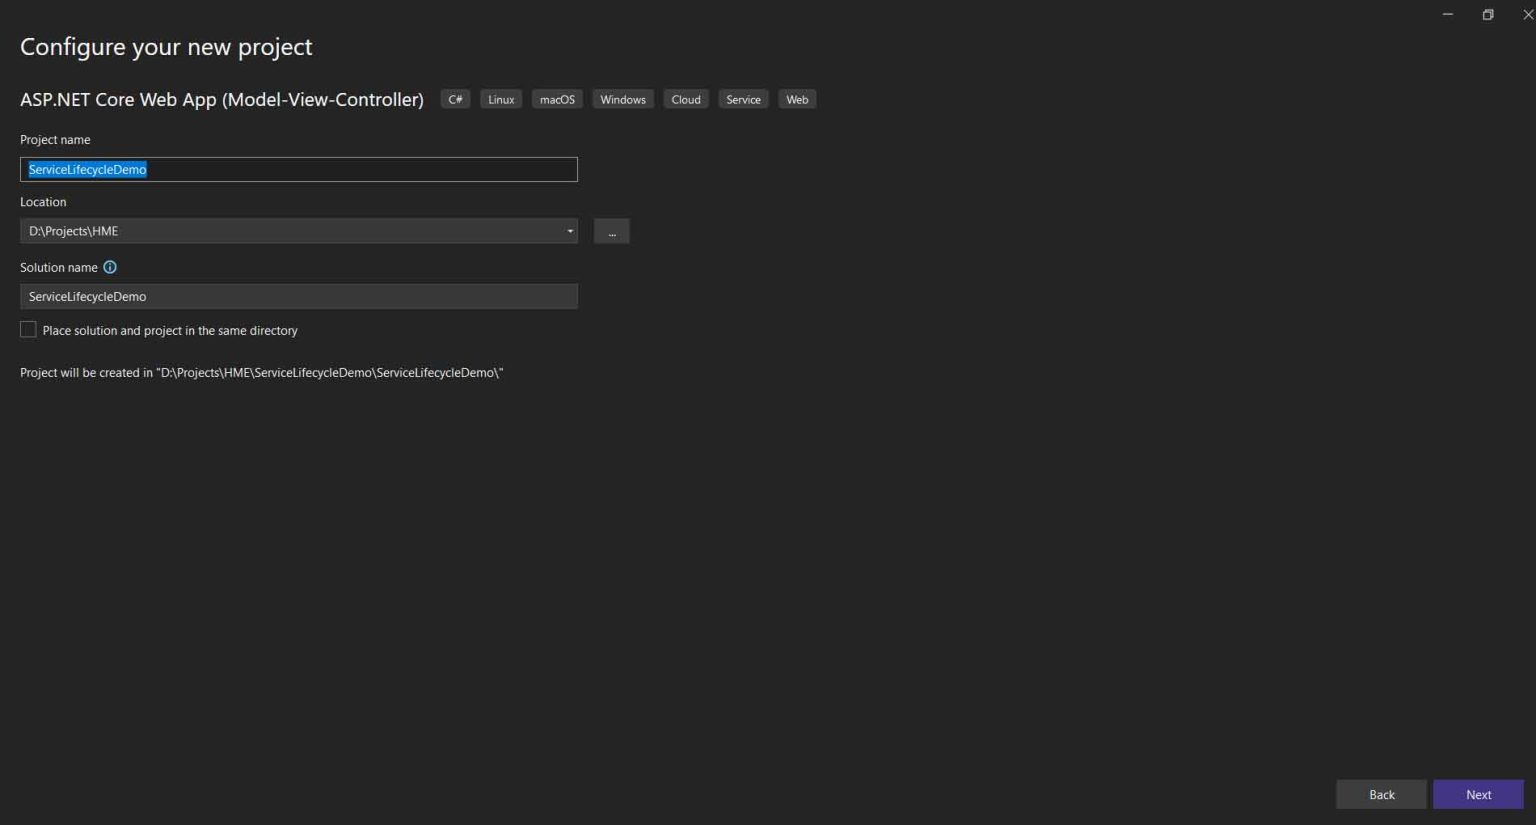Restore down the application window
This screenshot has height=825, width=1536.
click(1487, 14)
